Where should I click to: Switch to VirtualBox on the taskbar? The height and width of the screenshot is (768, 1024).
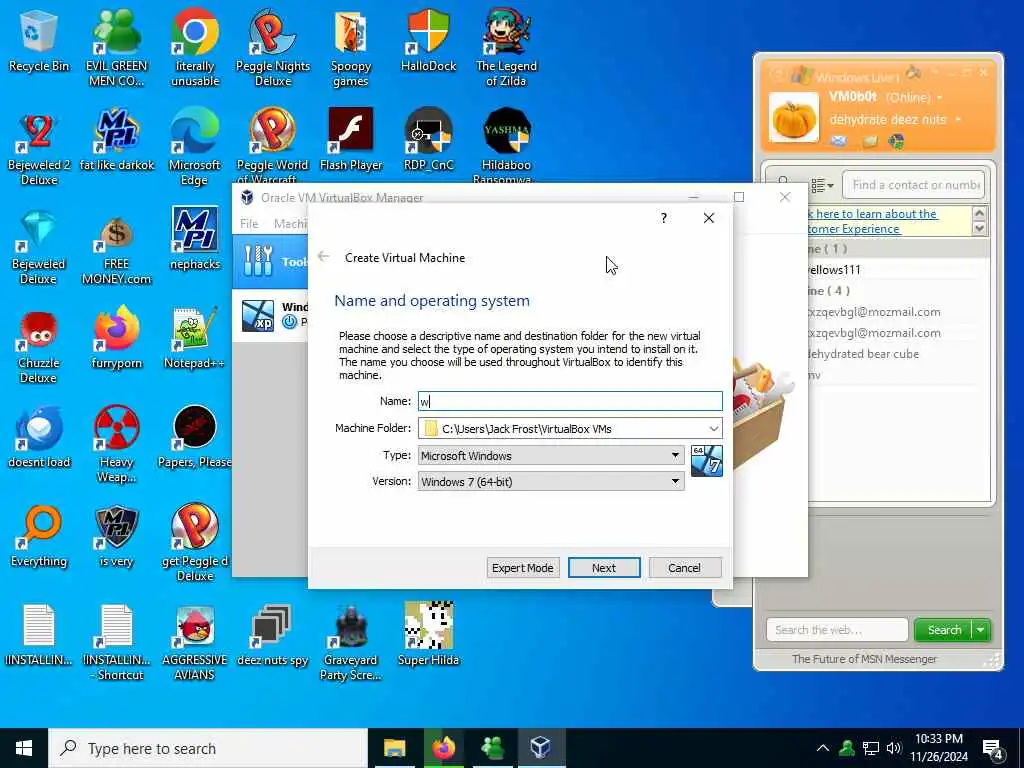(x=541, y=748)
